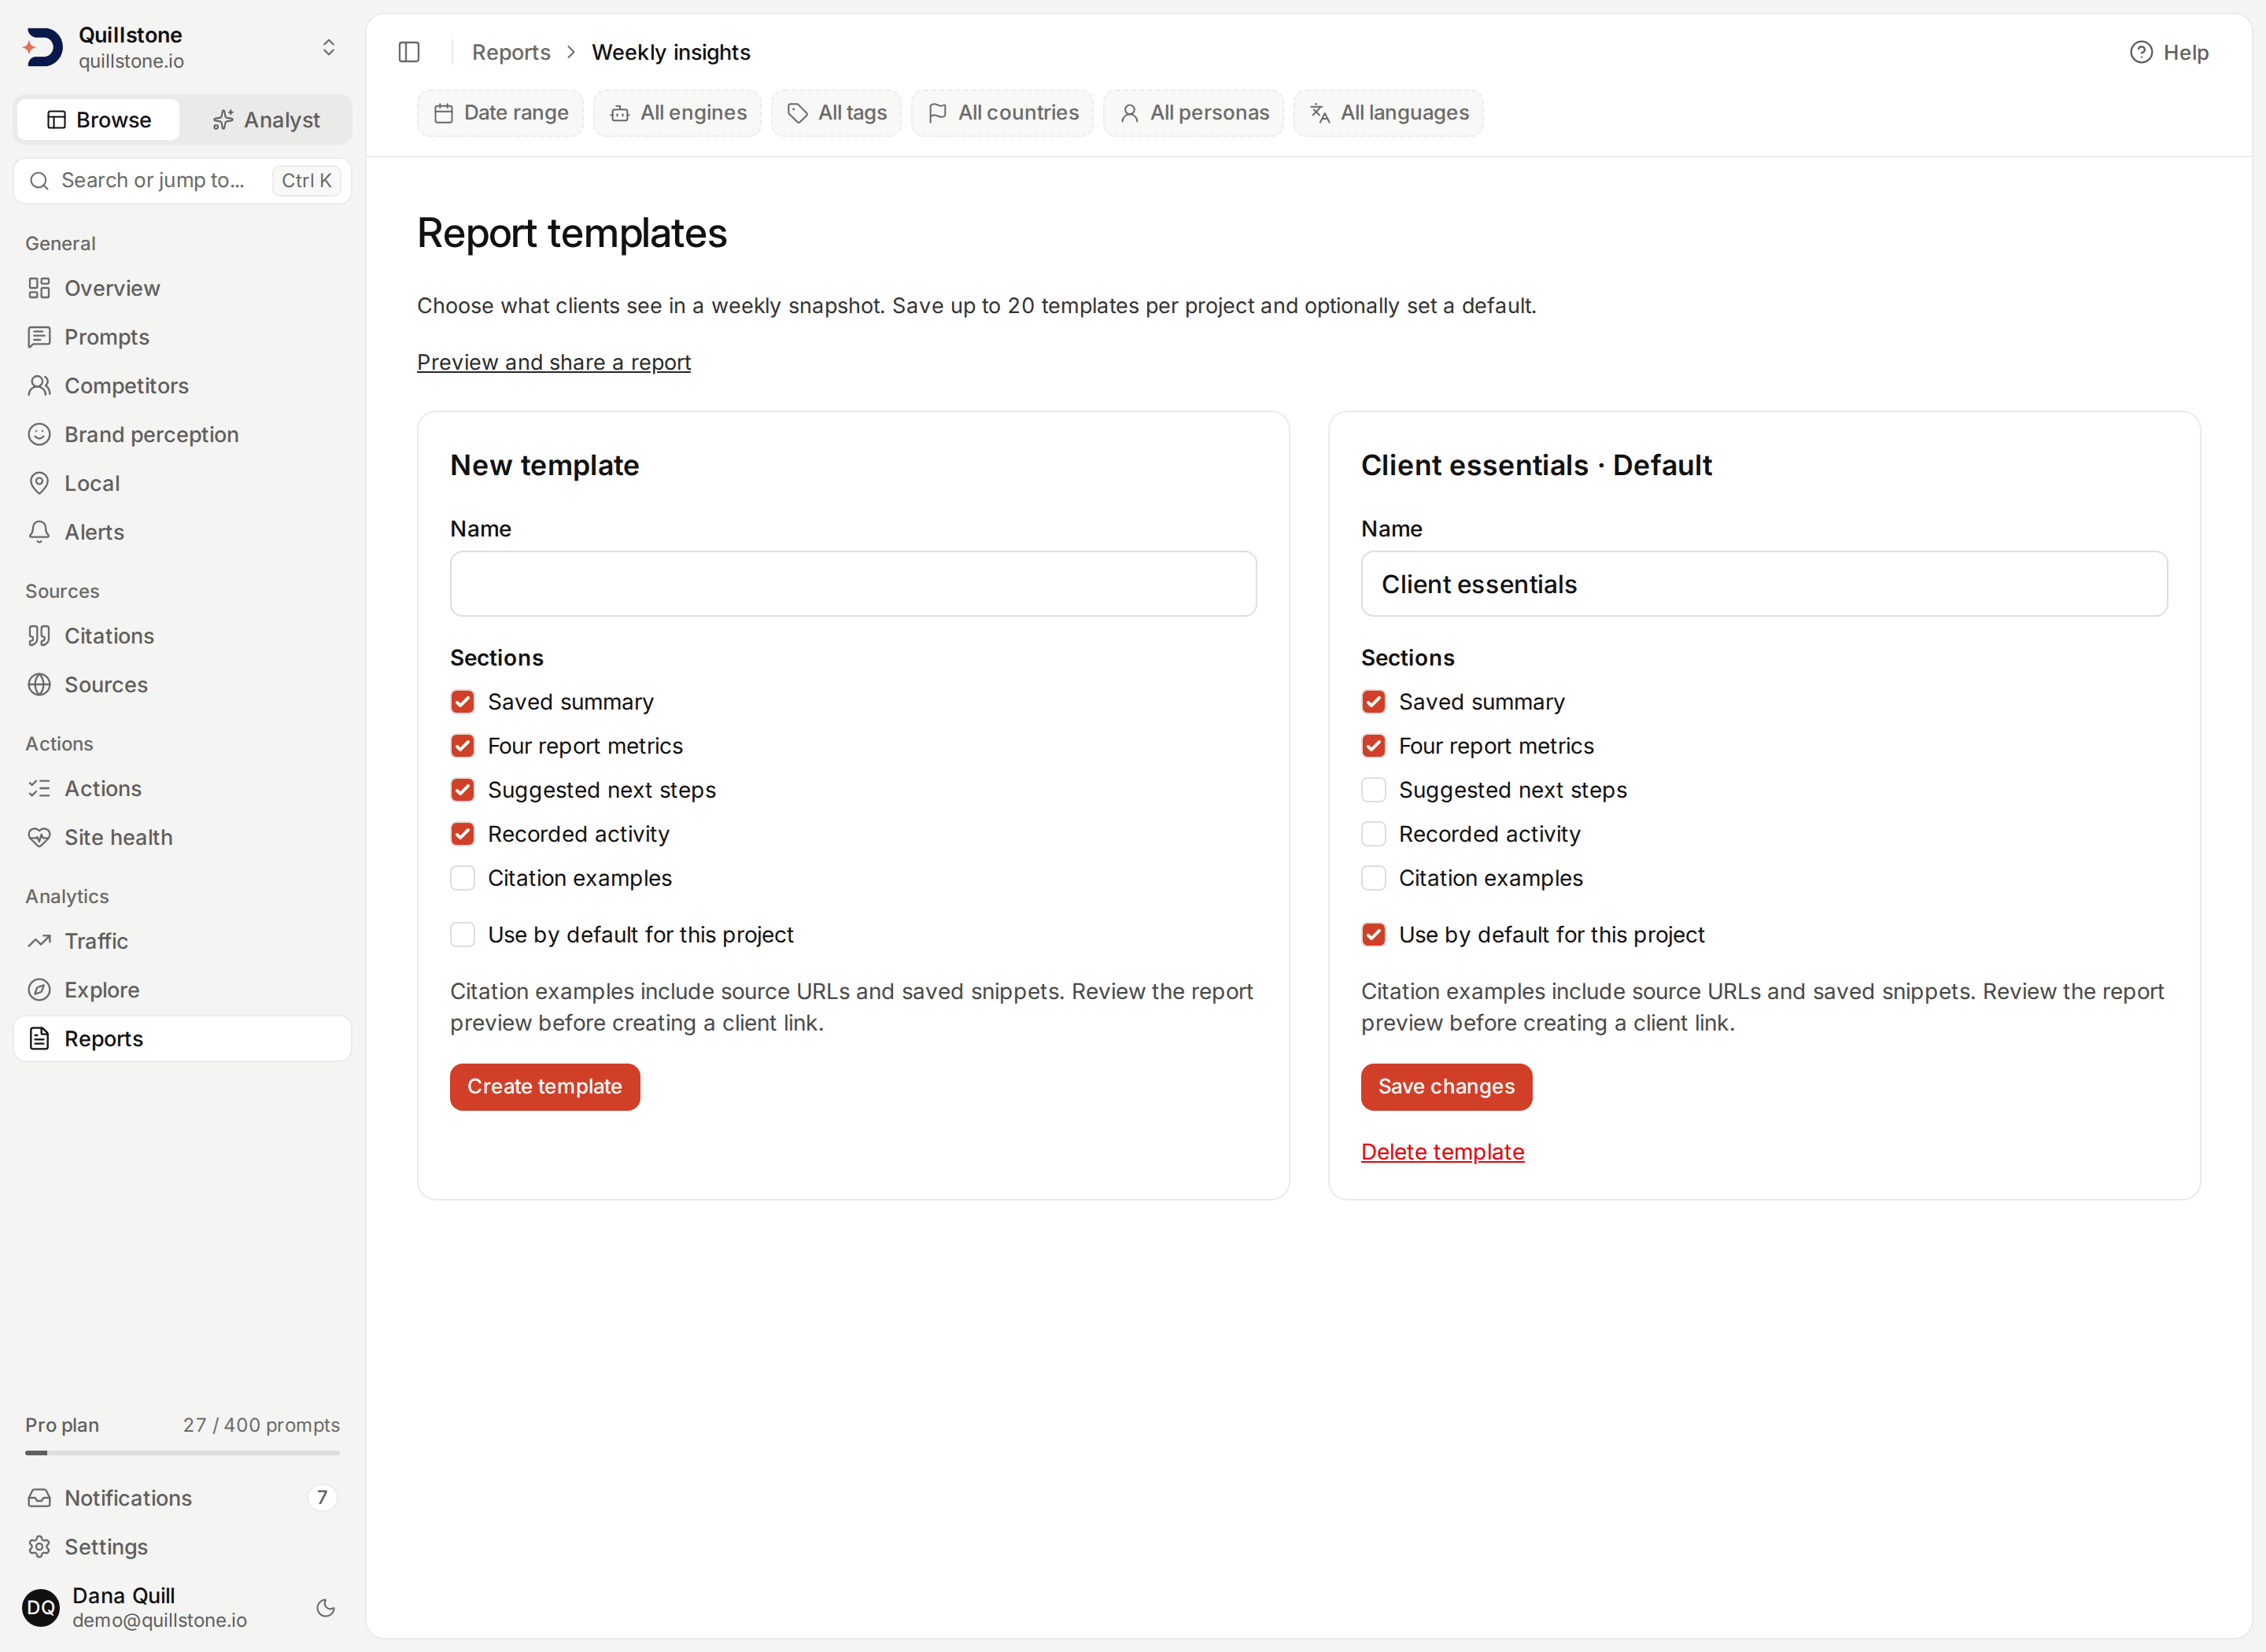
Task: Check Use by default in New template
Action: click(462, 935)
